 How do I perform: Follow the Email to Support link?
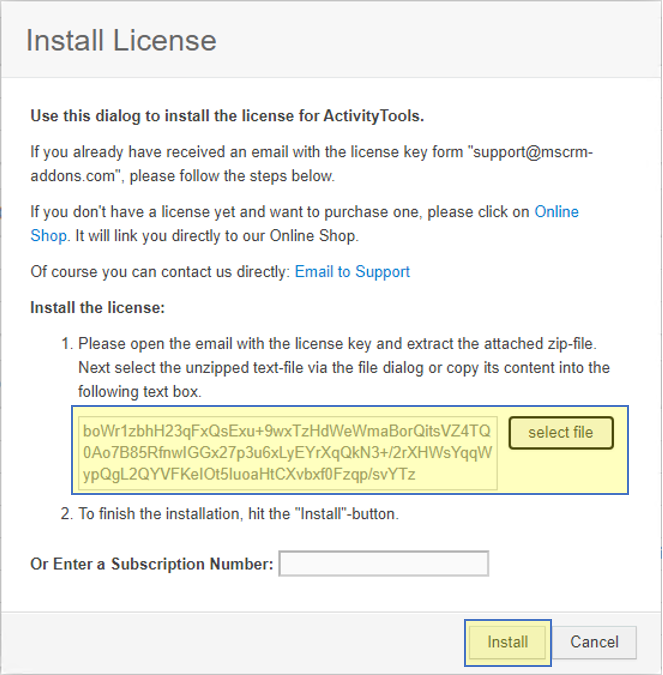(352, 271)
